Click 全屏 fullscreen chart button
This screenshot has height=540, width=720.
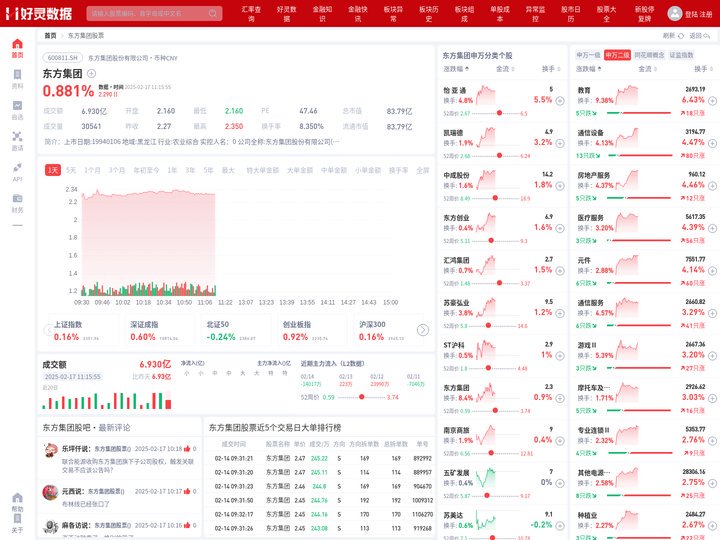pos(422,170)
